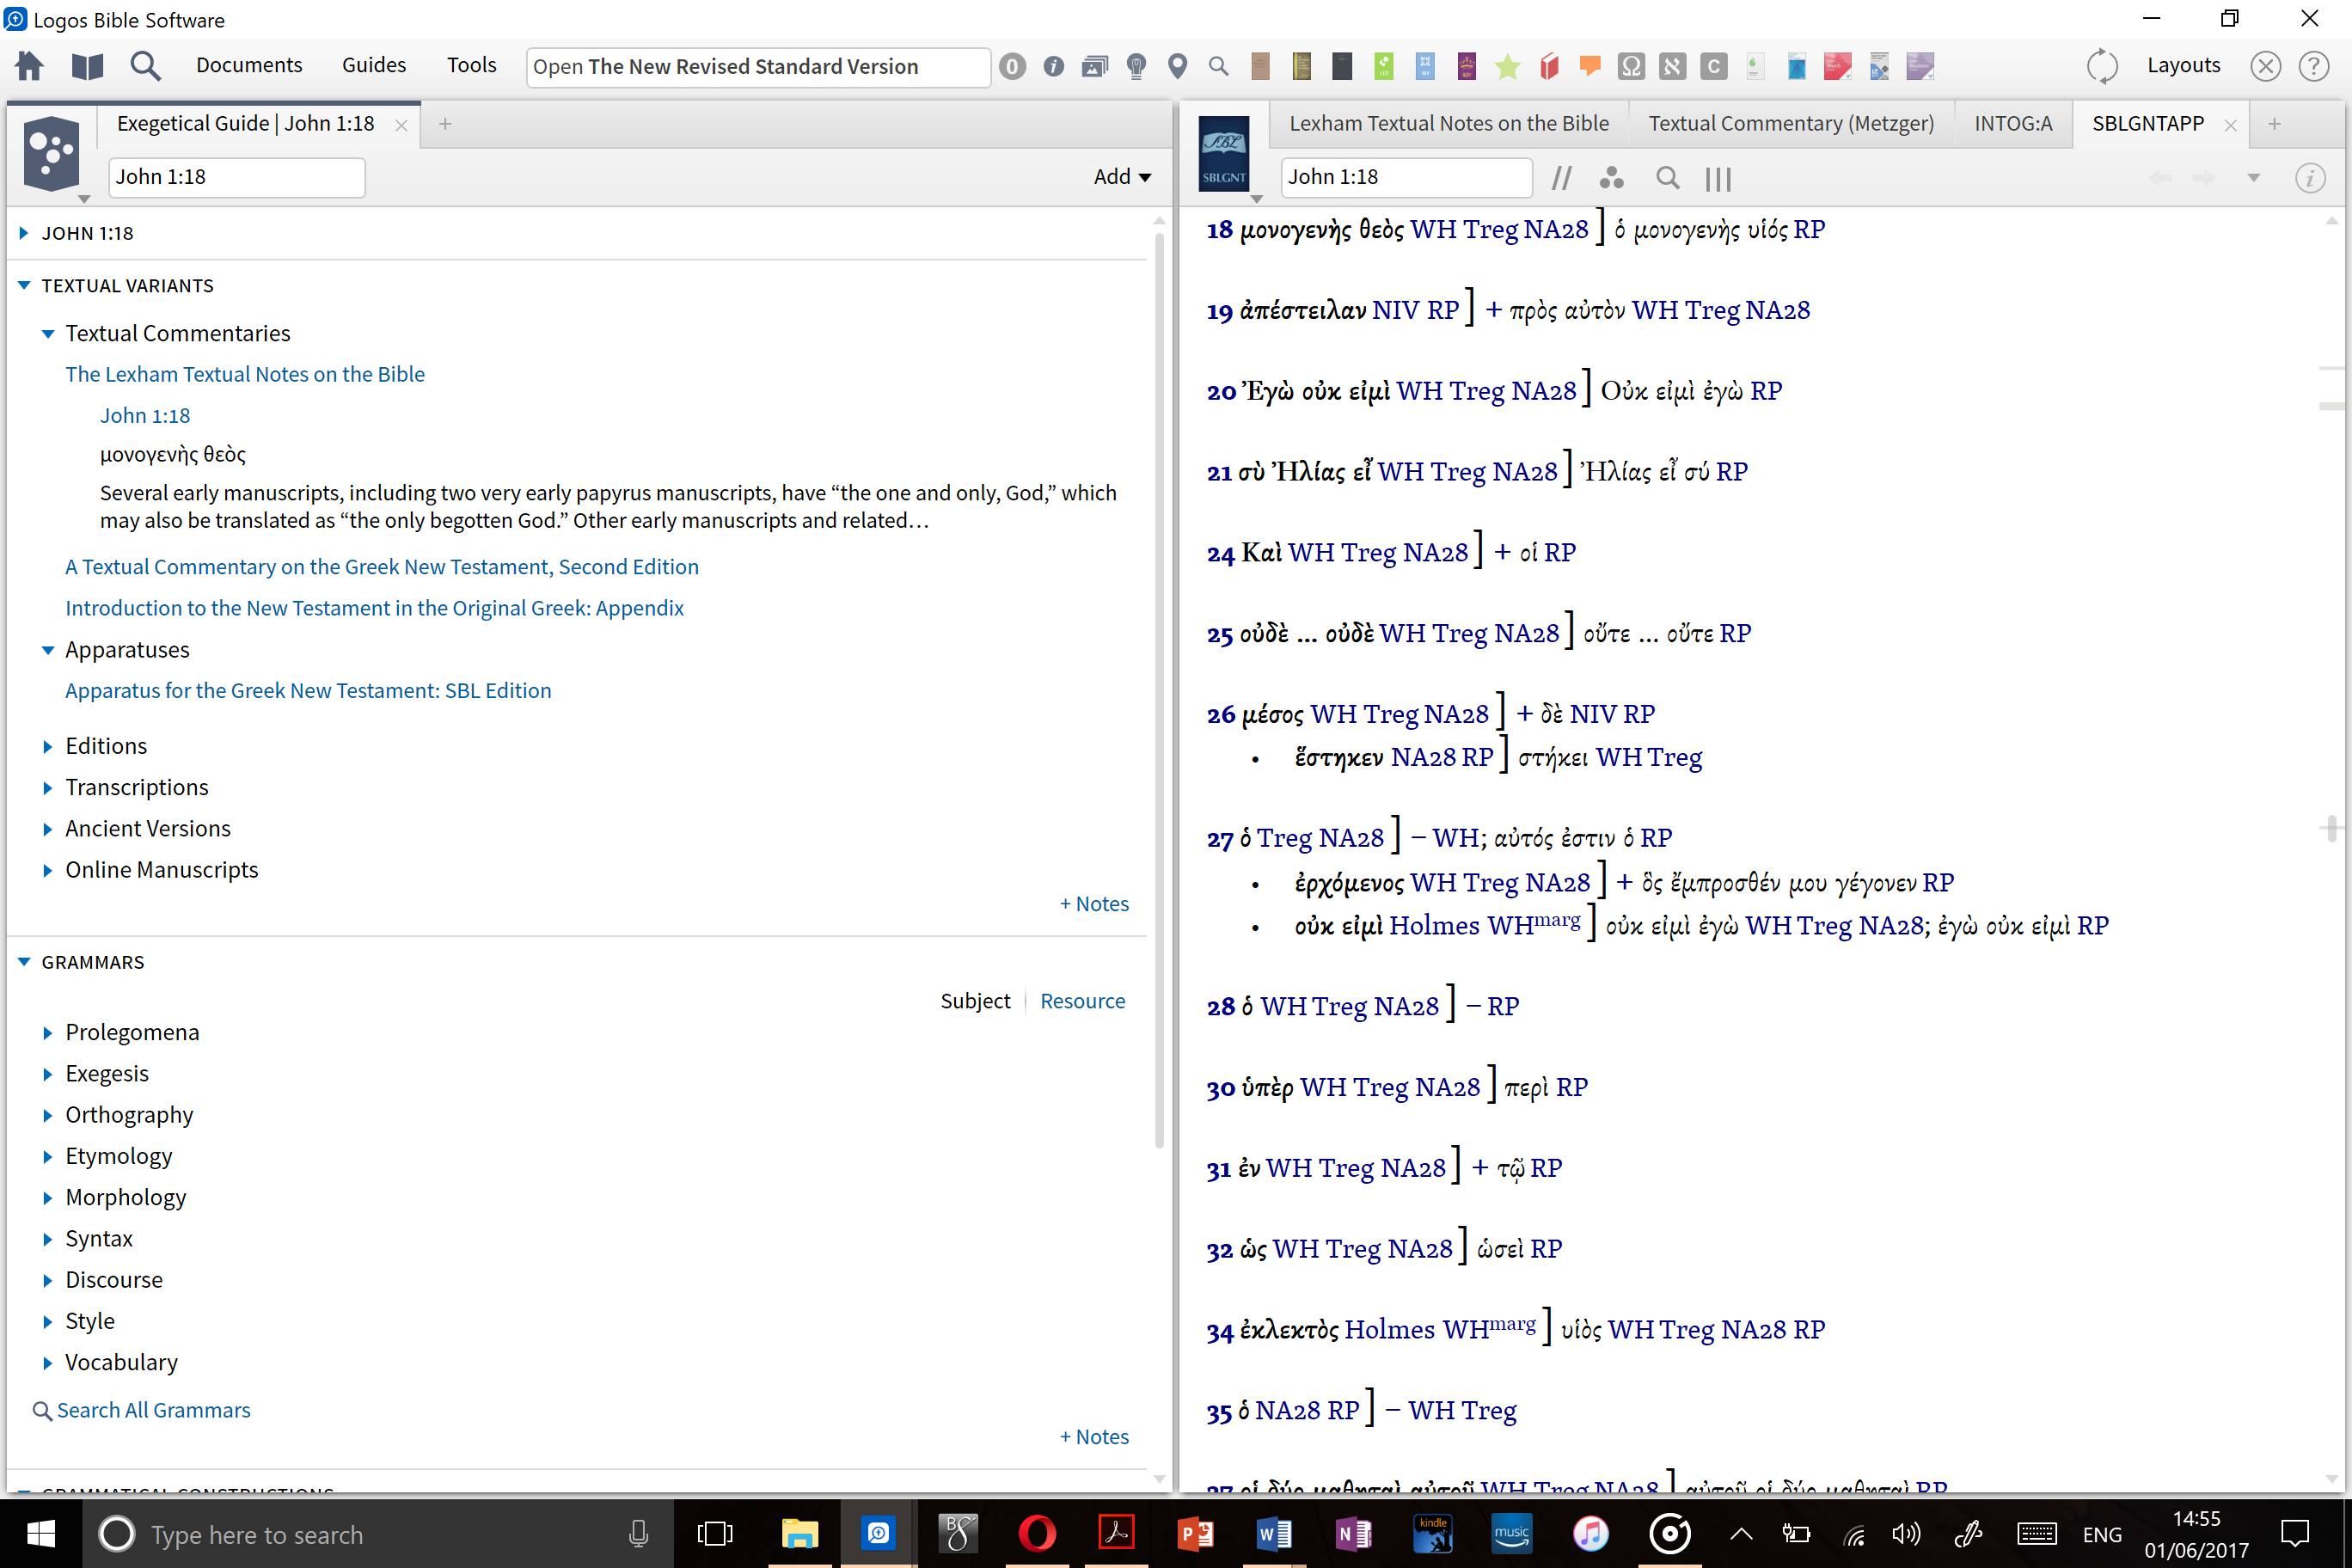This screenshot has height=1568, width=2352.
Task: Open the Library book icon
Action: (x=87, y=66)
